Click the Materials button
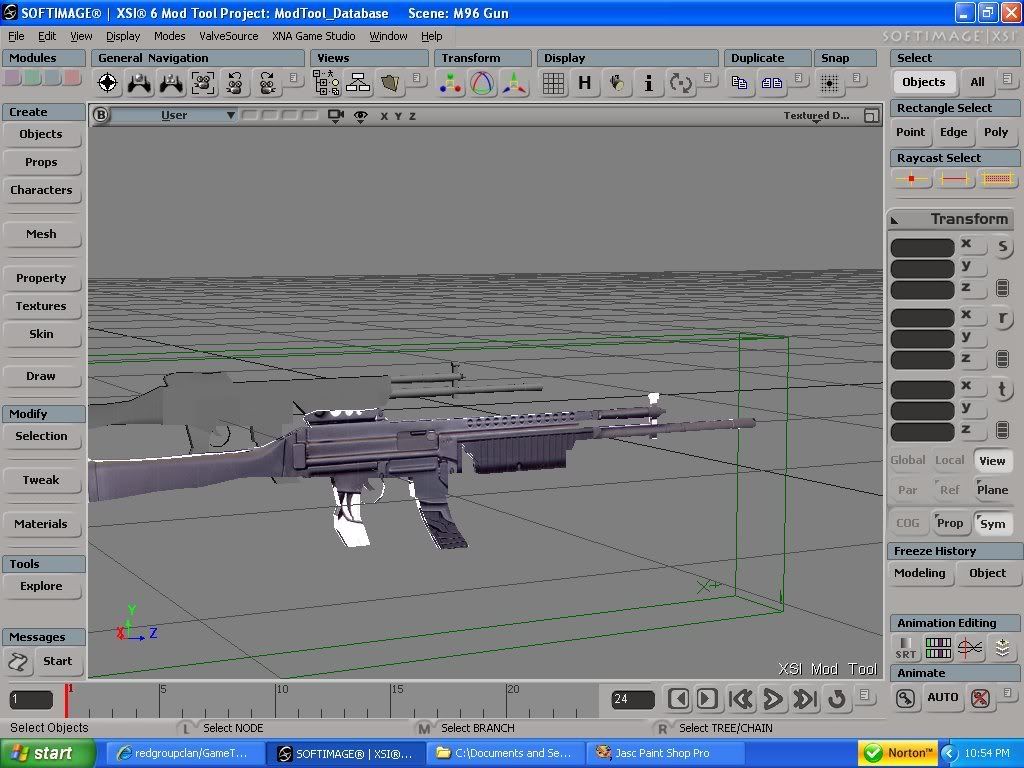Image resolution: width=1024 pixels, height=768 pixels. (41, 524)
